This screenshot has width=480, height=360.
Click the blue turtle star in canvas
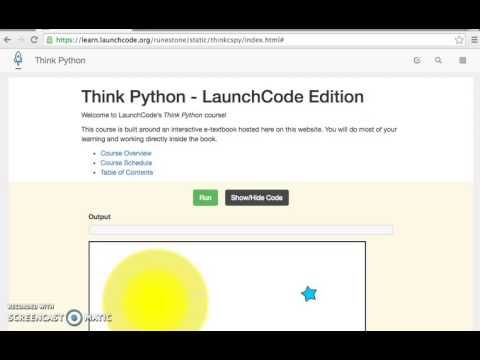click(x=309, y=294)
